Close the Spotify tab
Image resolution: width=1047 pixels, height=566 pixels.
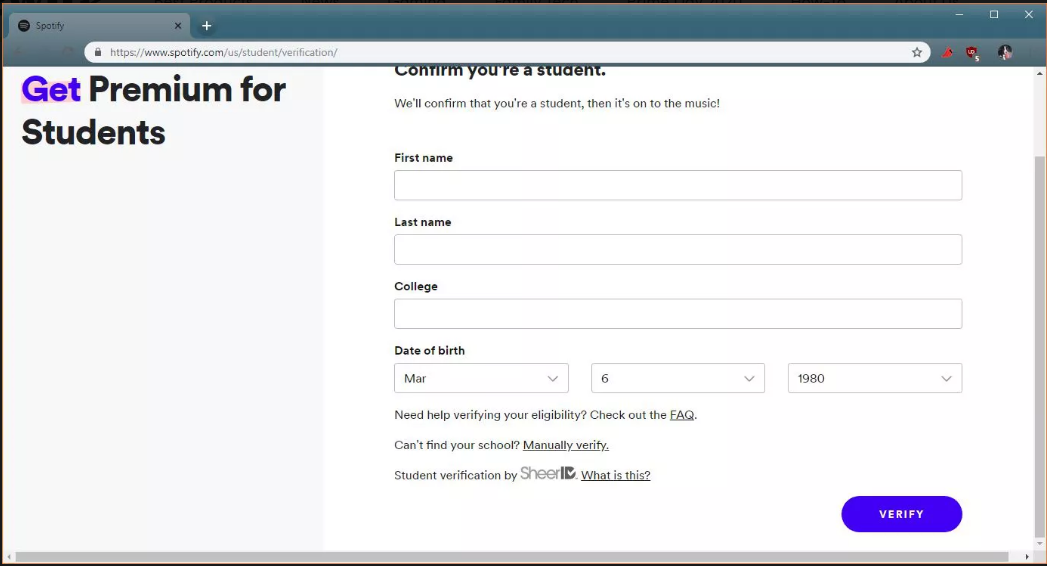click(x=178, y=25)
